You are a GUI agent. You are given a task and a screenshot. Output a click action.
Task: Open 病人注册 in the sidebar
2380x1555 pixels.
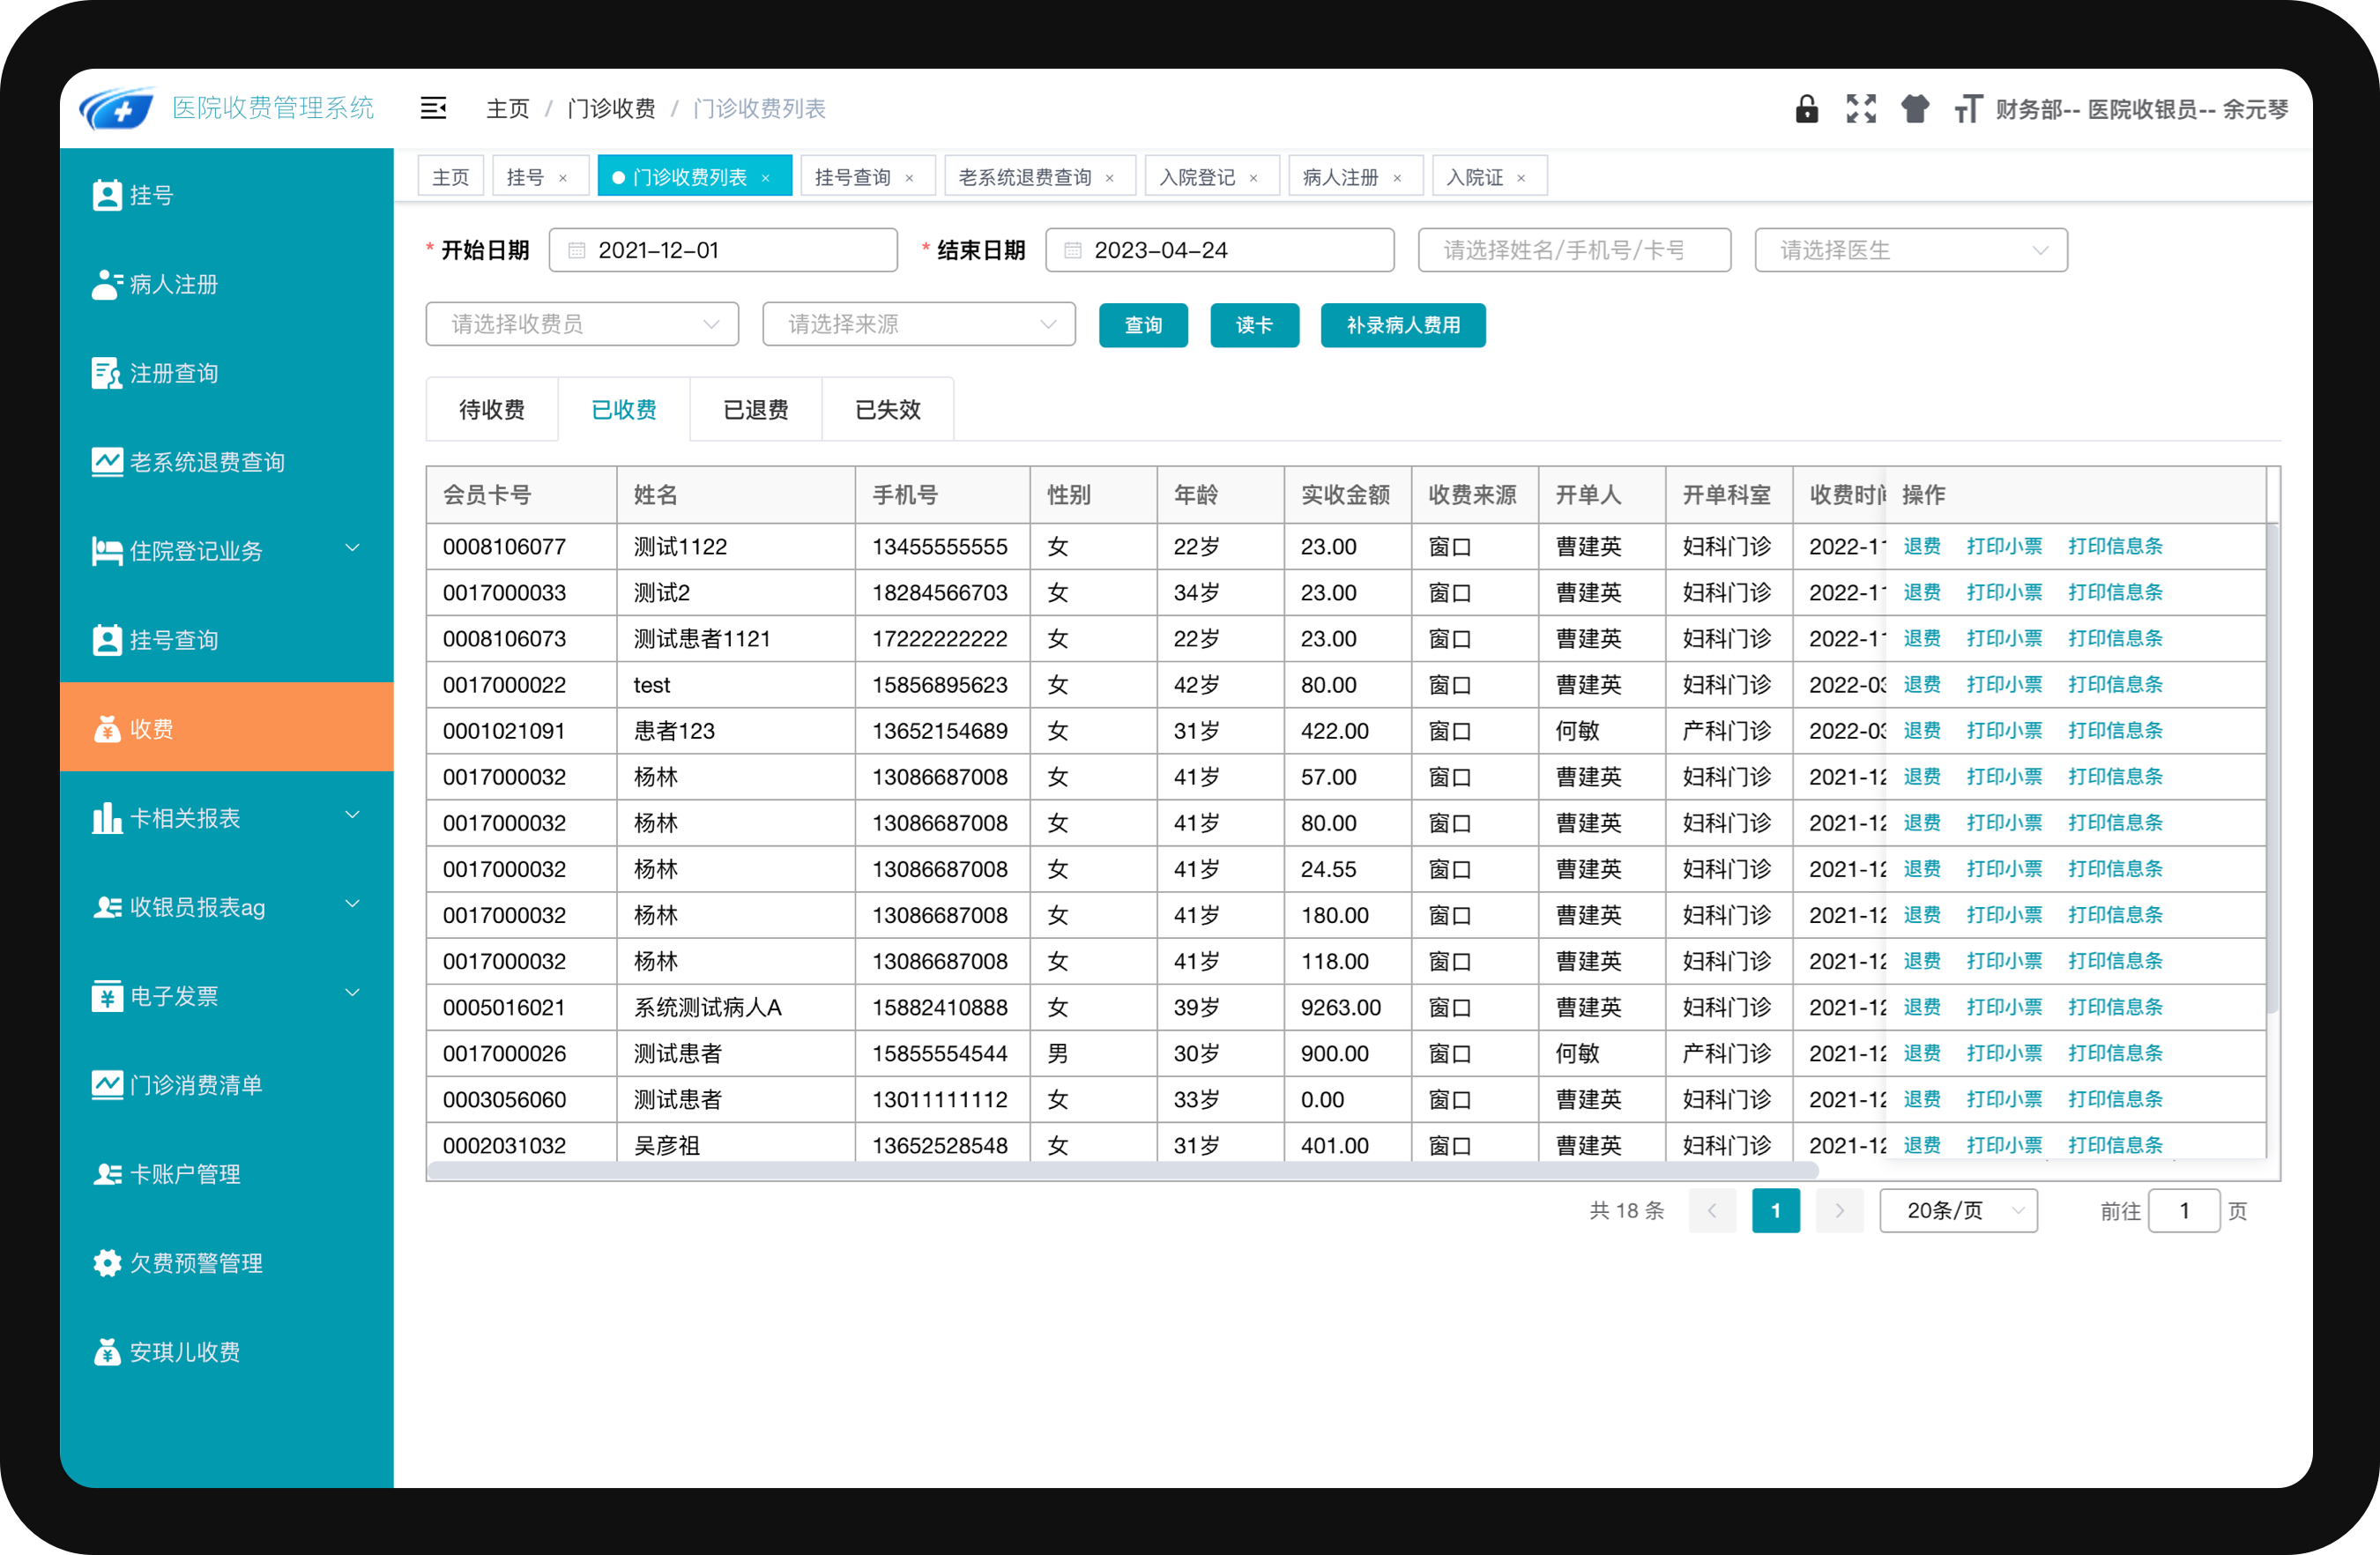(x=227, y=284)
